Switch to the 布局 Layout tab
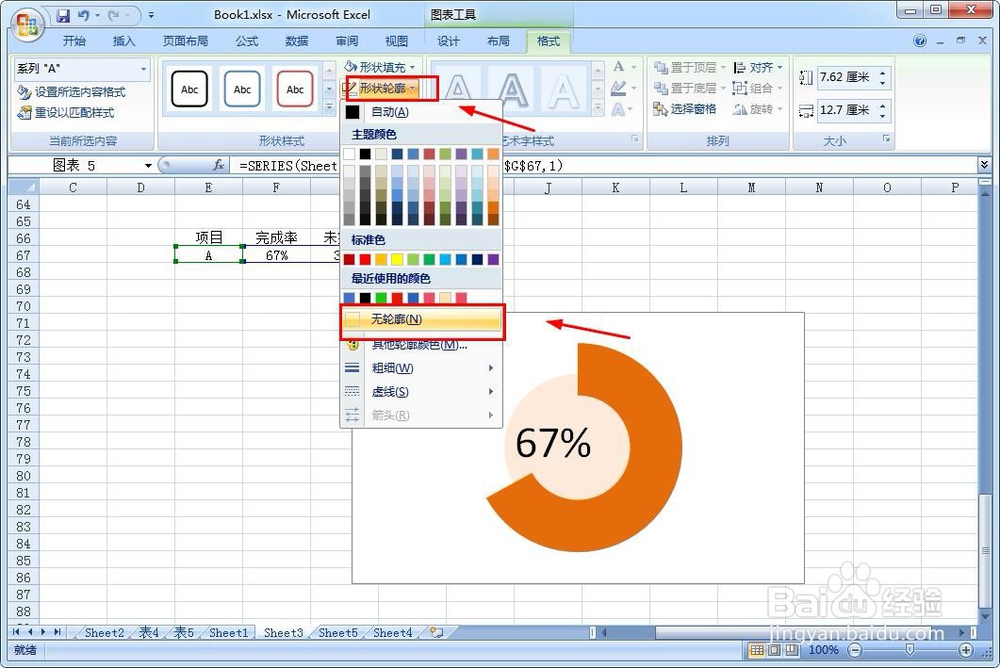 tap(498, 41)
